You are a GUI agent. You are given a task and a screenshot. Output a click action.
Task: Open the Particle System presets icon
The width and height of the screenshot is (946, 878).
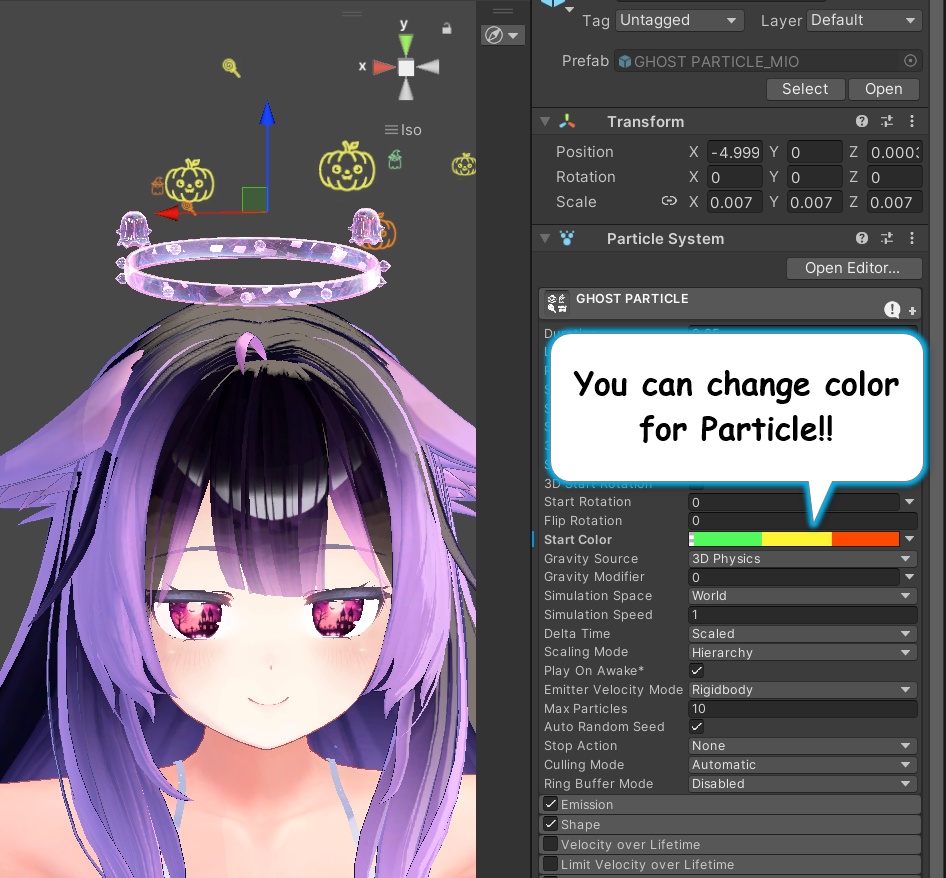coord(887,238)
